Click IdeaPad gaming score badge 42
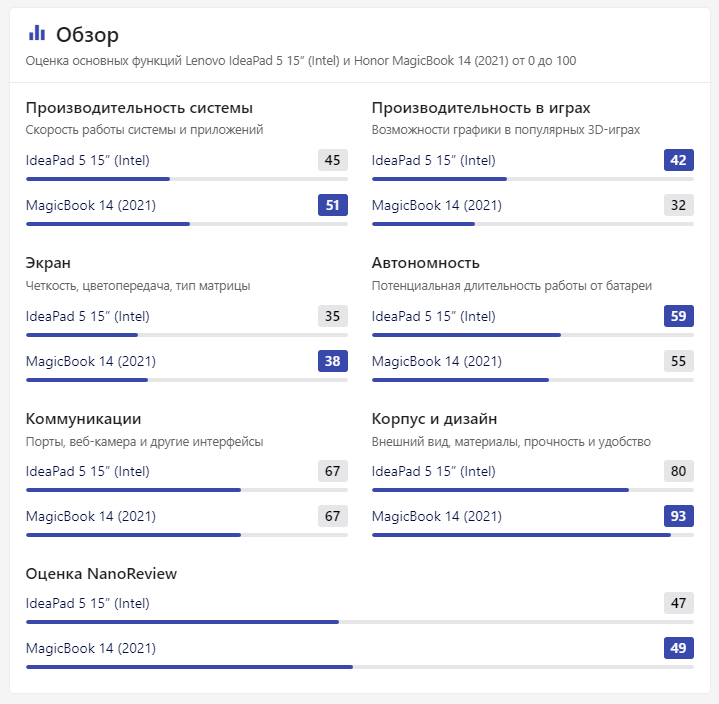 tap(679, 160)
